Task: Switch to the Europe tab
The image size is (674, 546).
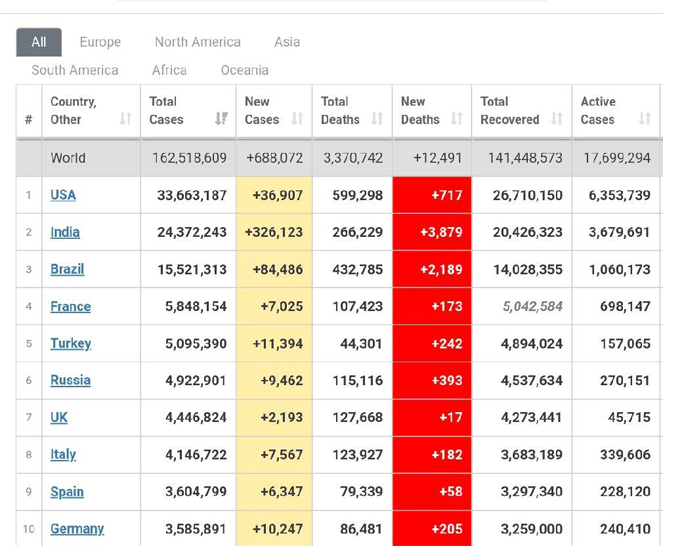Action: click(100, 42)
